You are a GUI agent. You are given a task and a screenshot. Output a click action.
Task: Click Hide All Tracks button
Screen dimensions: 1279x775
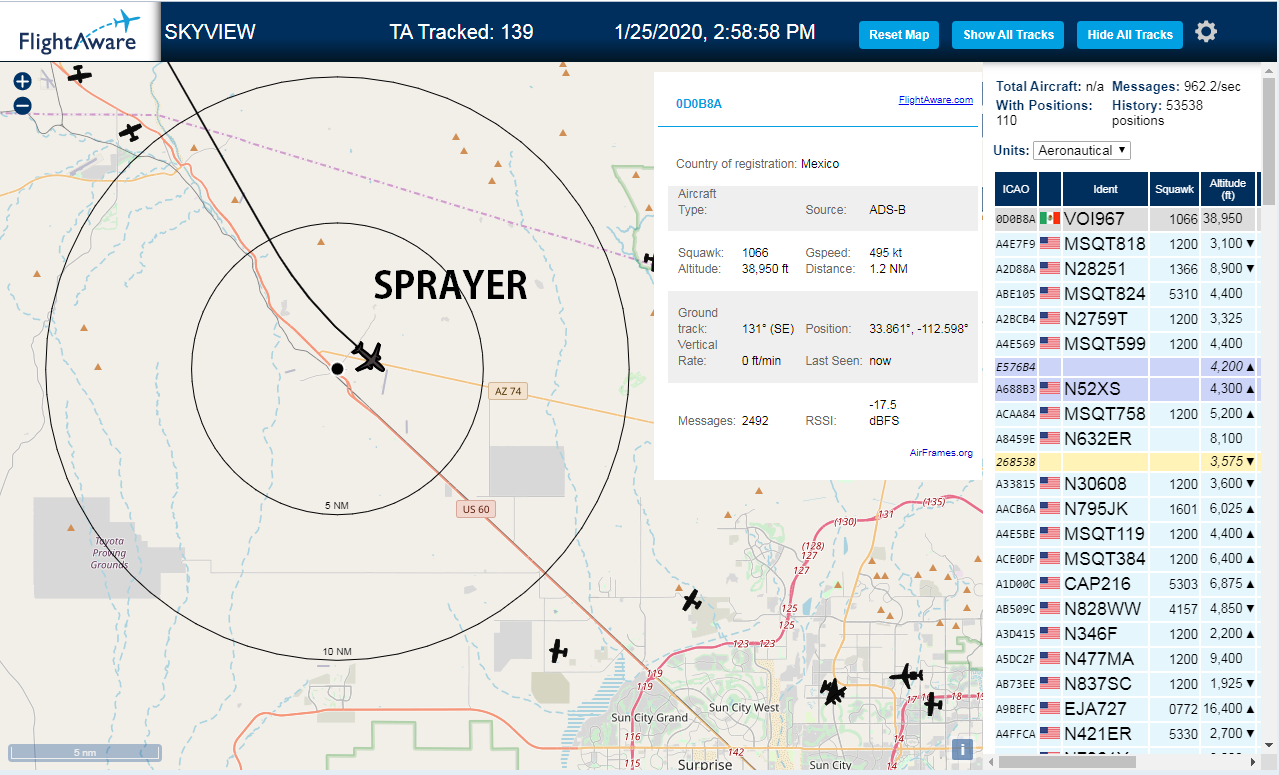coord(1130,34)
